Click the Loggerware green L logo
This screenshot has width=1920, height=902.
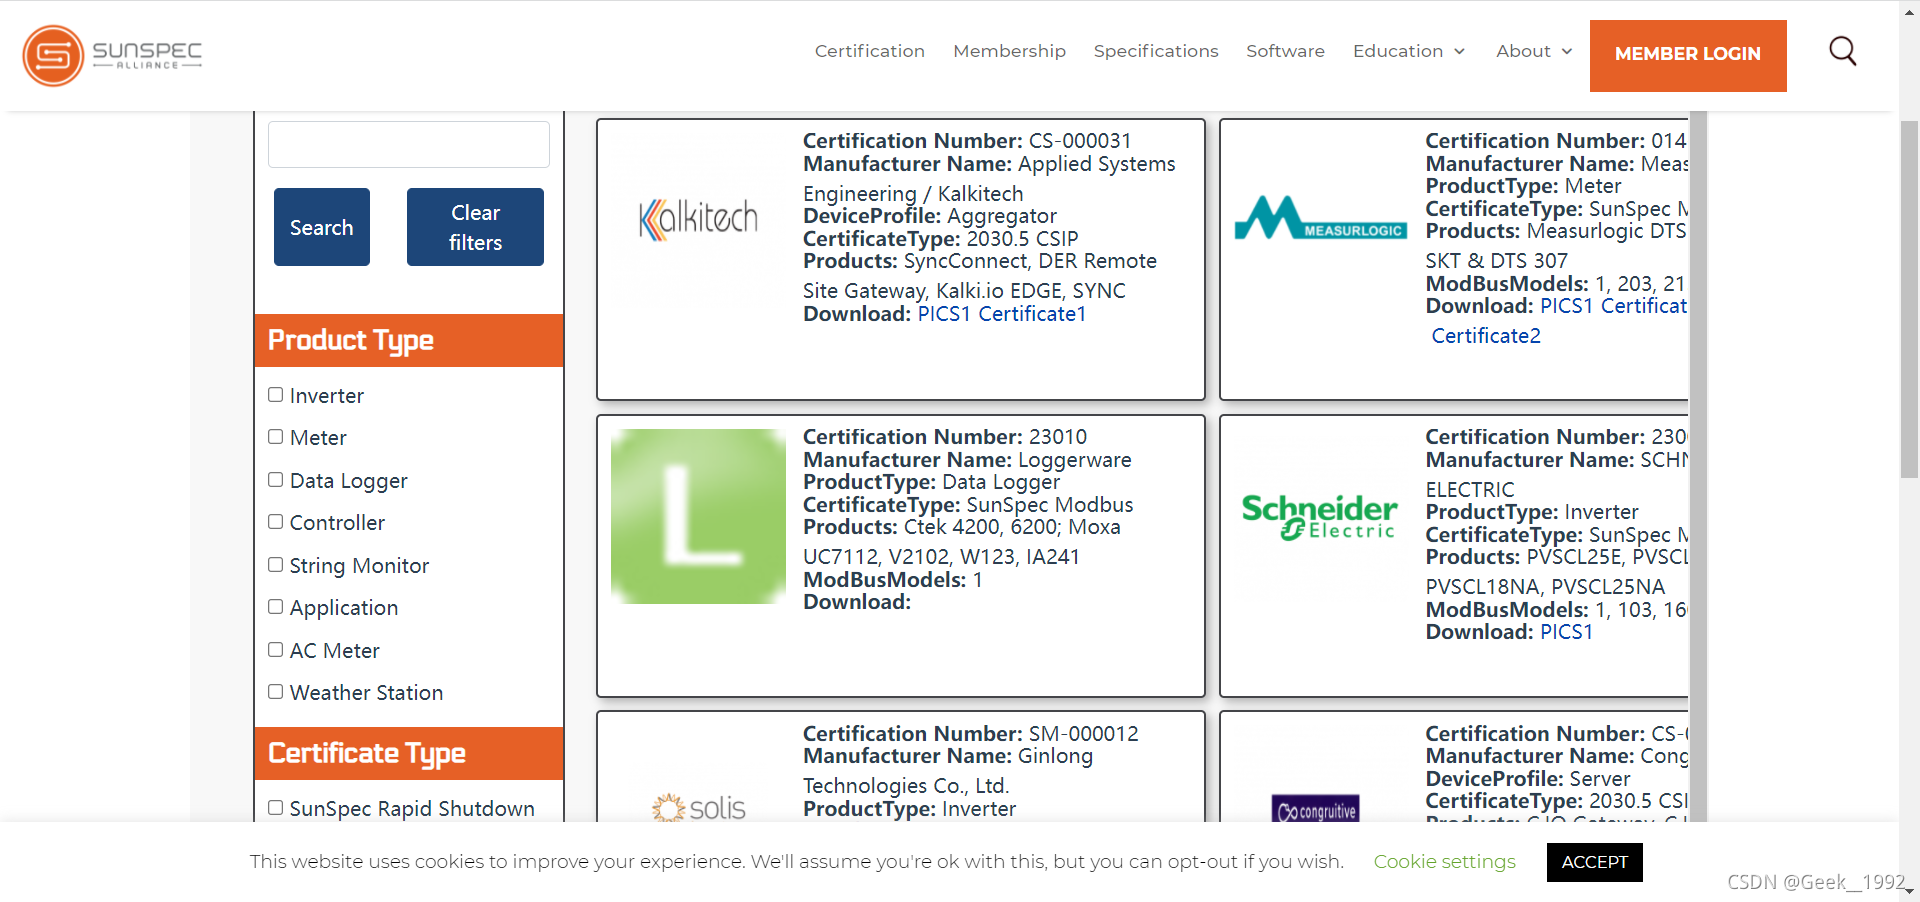(698, 516)
